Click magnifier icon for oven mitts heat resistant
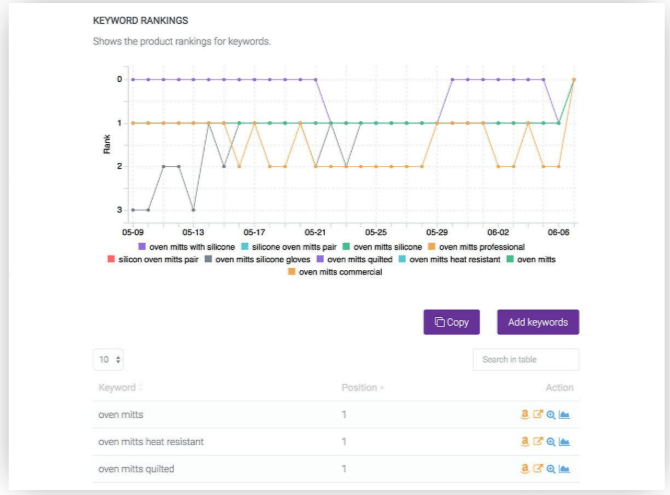 551,442
